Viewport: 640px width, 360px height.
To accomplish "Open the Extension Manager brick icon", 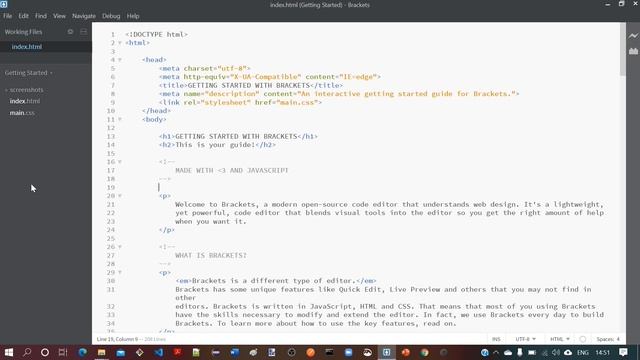I will click(633, 51).
